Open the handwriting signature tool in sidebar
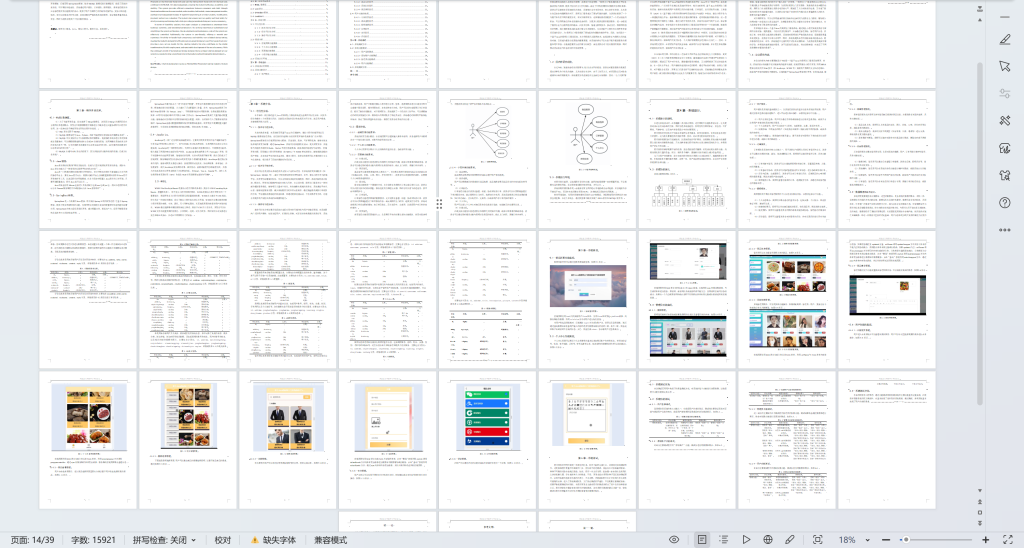Image resolution: width=1024 pixels, height=548 pixels. click(x=1004, y=148)
